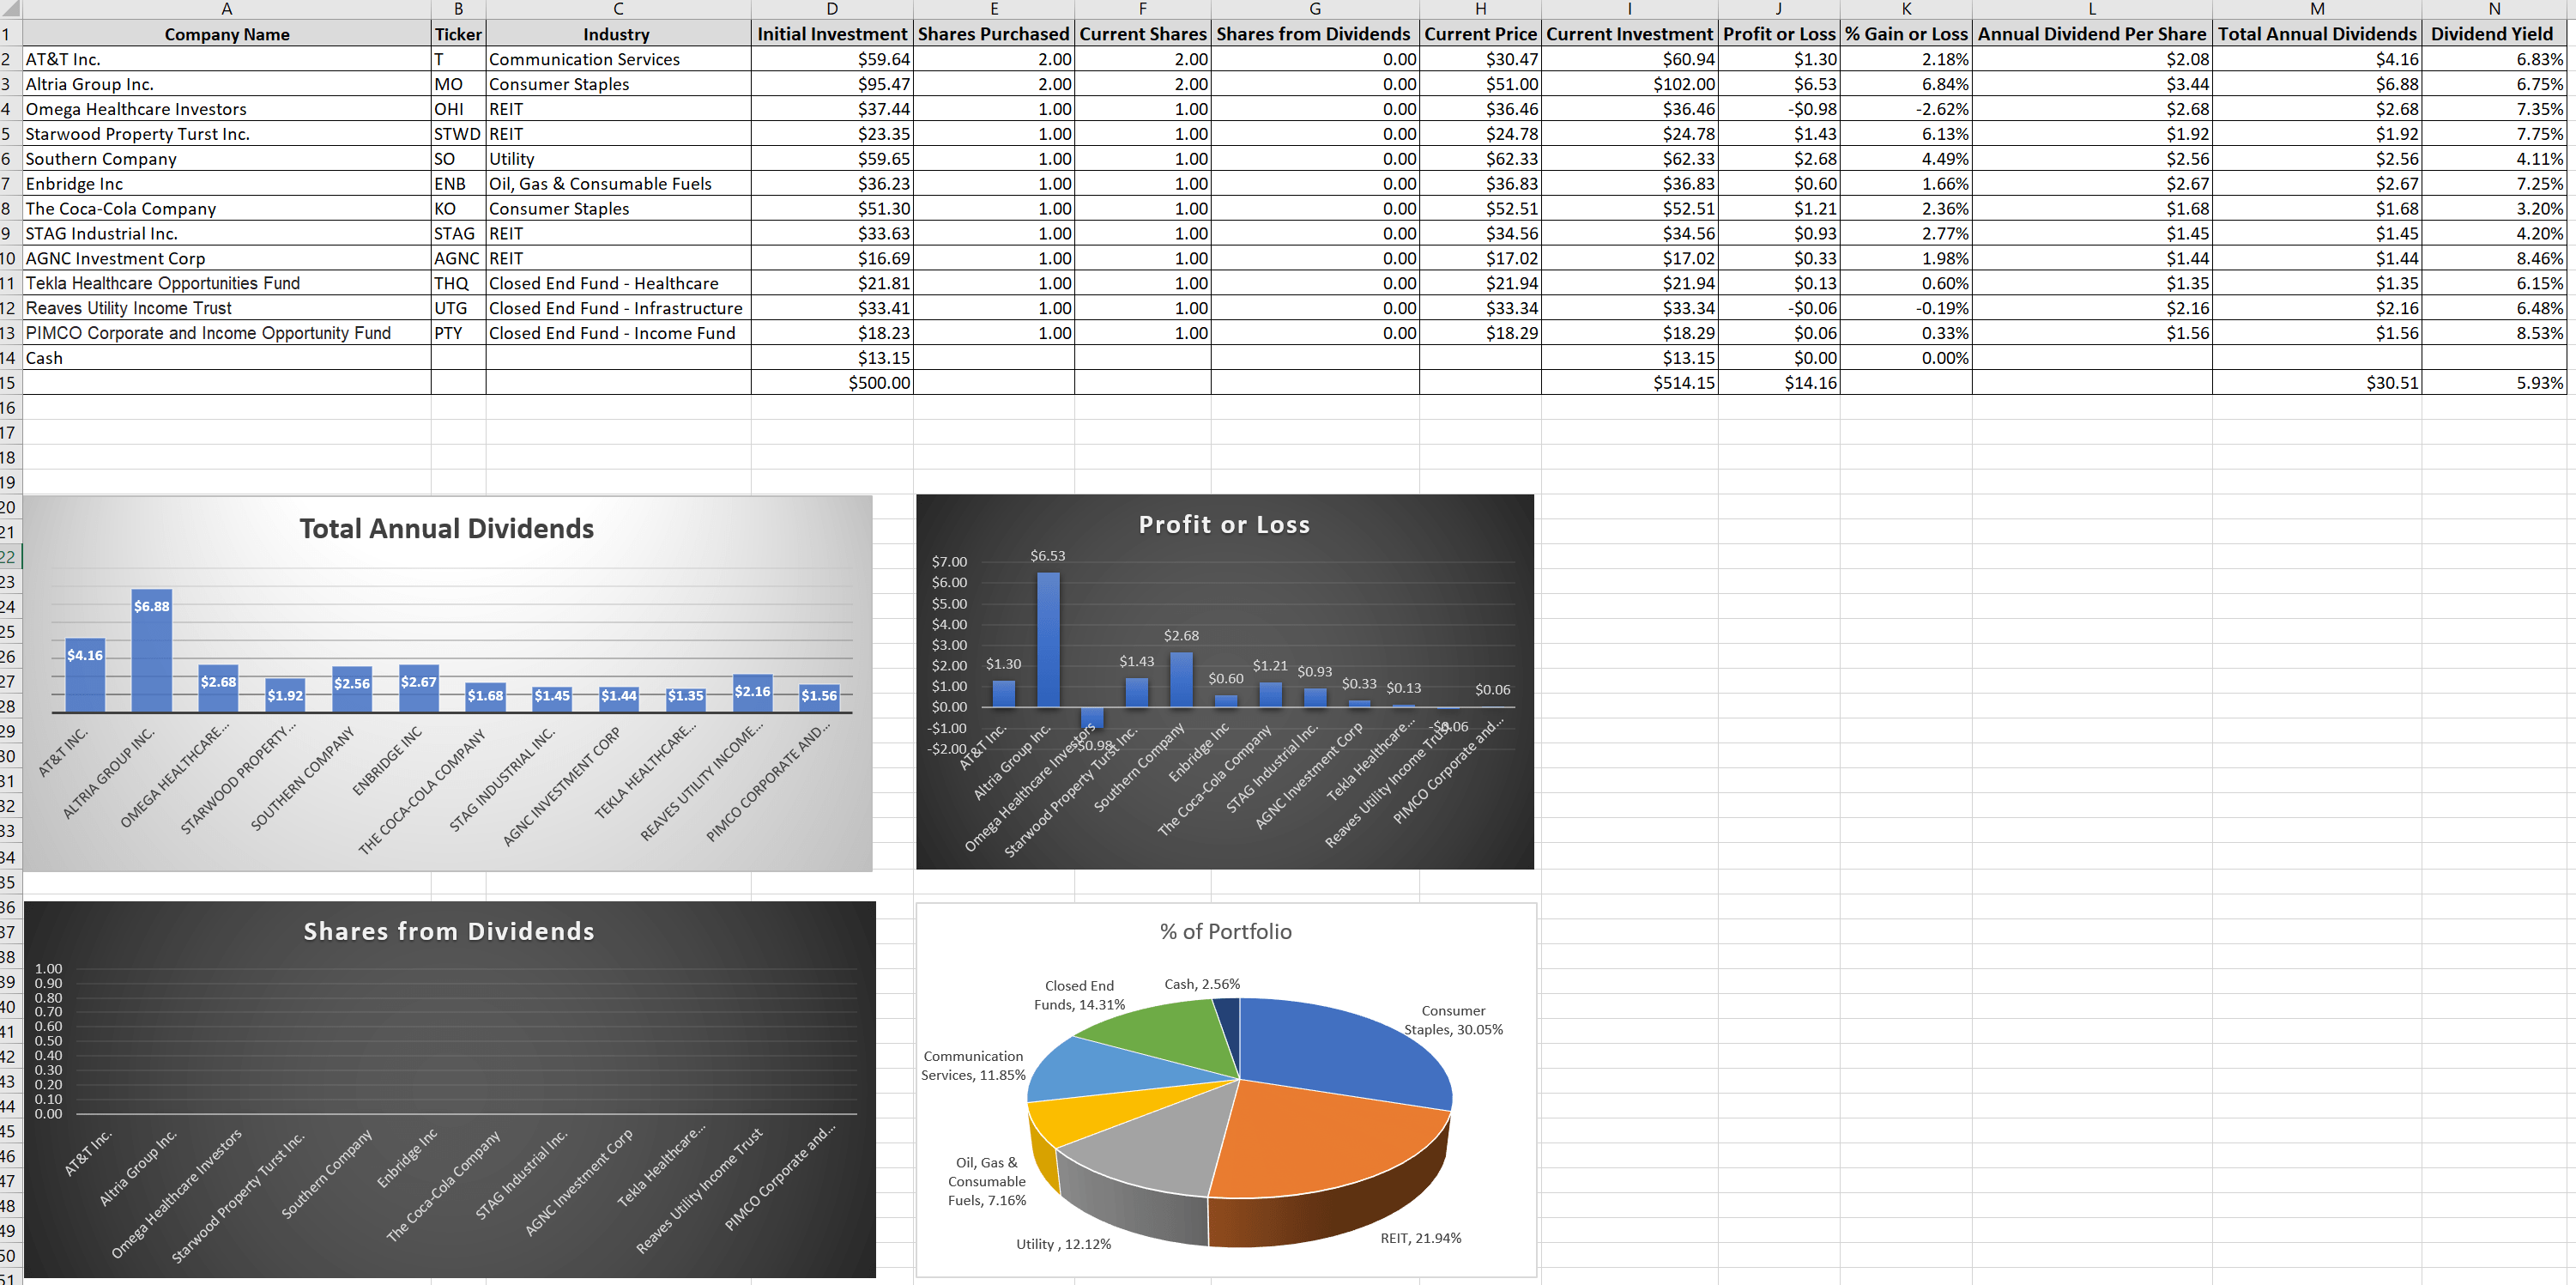The width and height of the screenshot is (2576, 1285).
Task: Select the Cash row label cell
Action: (227, 358)
